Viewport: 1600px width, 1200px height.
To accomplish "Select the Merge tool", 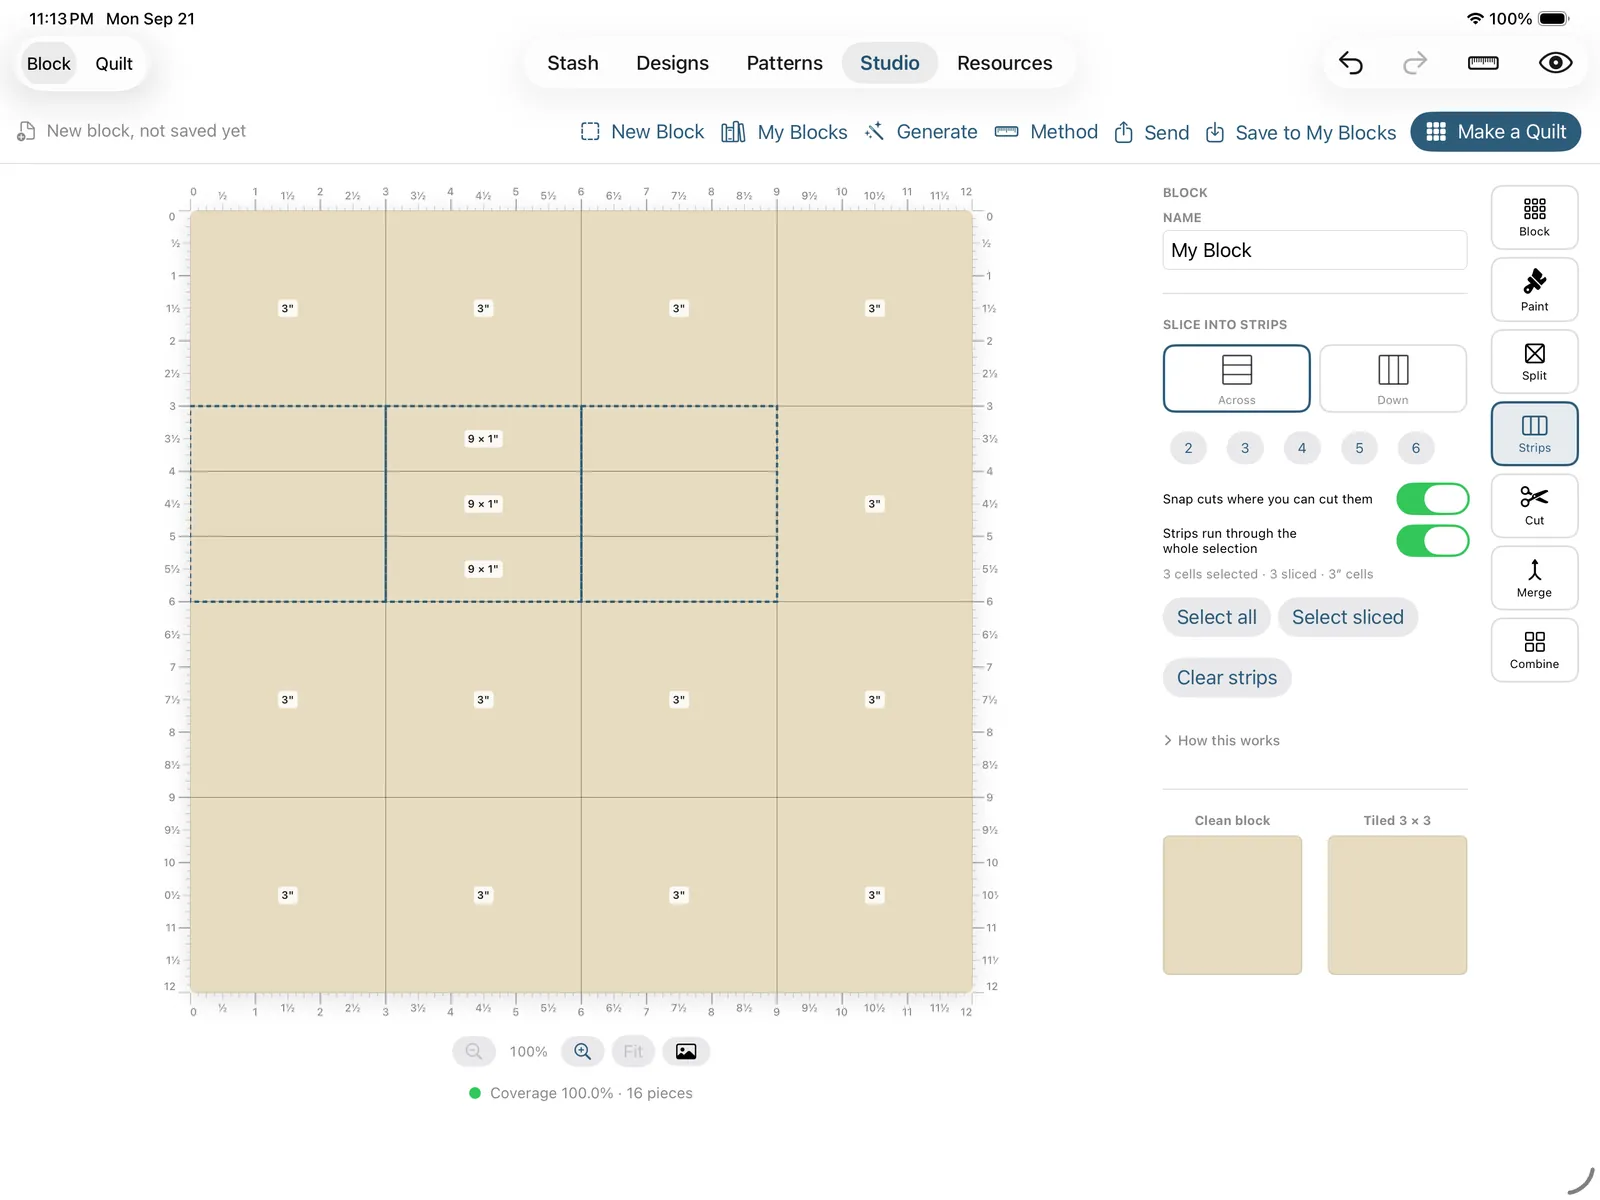I will [x=1534, y=577].
